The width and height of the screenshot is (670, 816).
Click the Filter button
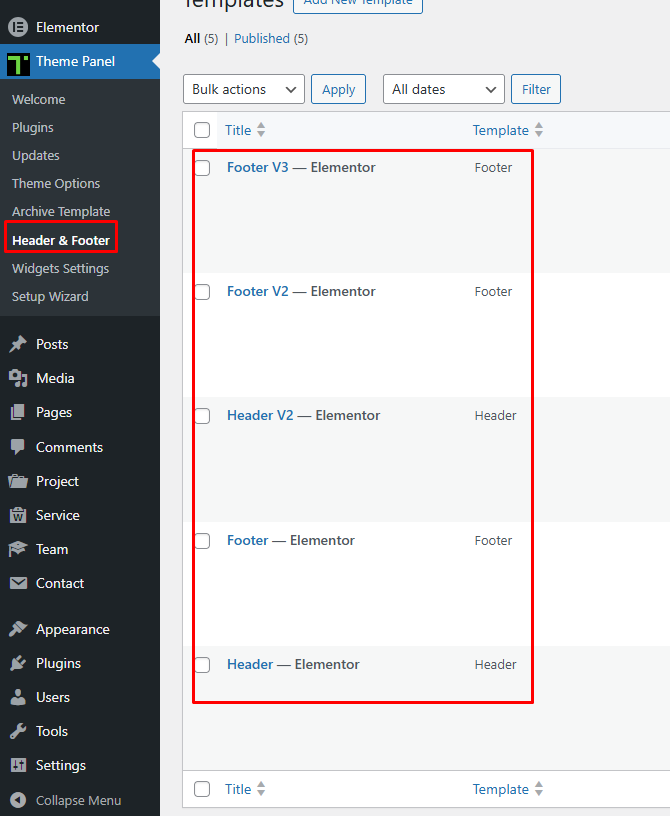click(536, 89)
